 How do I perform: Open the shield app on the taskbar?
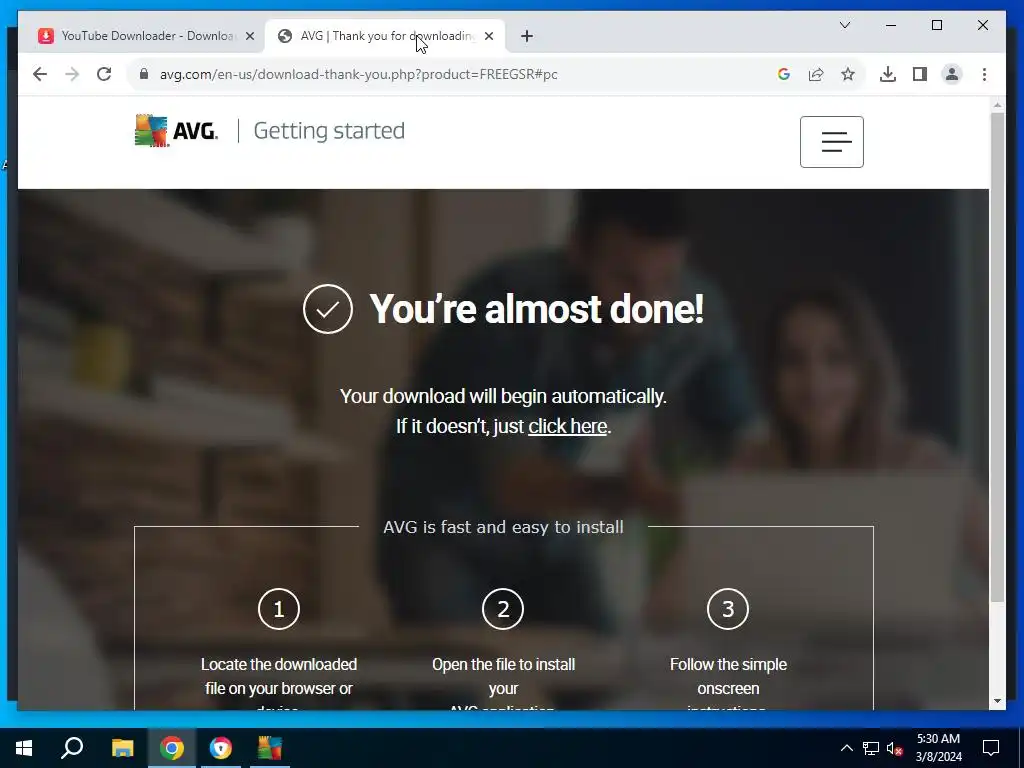(x=221, y=748)
